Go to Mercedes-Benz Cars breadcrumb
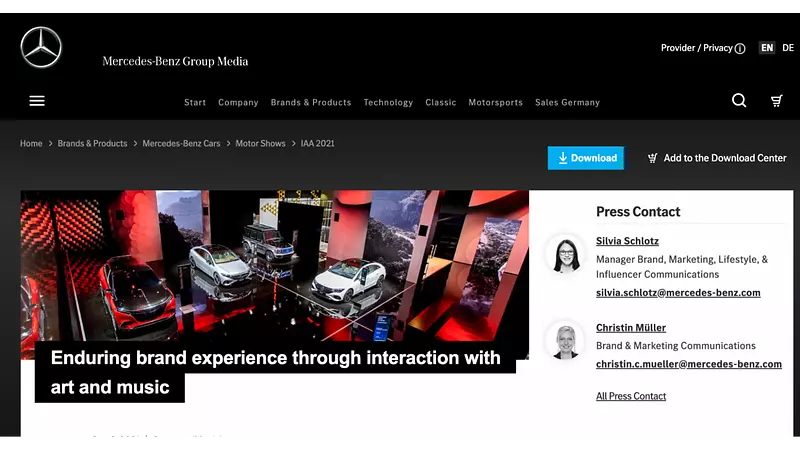The height and width of the screenshot is (450, 800). [x=181, y=143]
